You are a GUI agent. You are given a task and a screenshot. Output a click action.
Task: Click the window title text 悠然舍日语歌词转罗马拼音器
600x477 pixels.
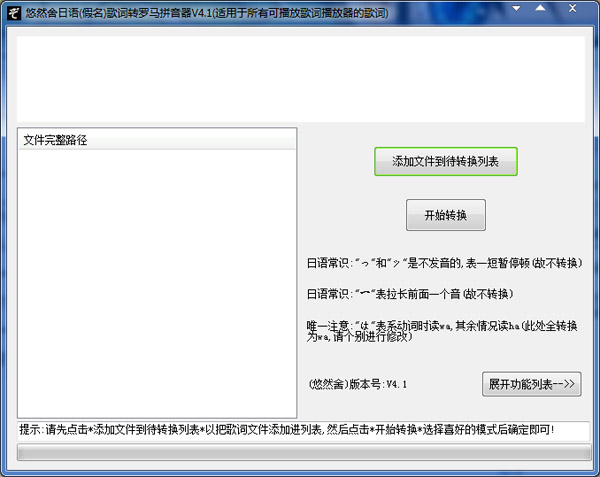tap(200, 13)
